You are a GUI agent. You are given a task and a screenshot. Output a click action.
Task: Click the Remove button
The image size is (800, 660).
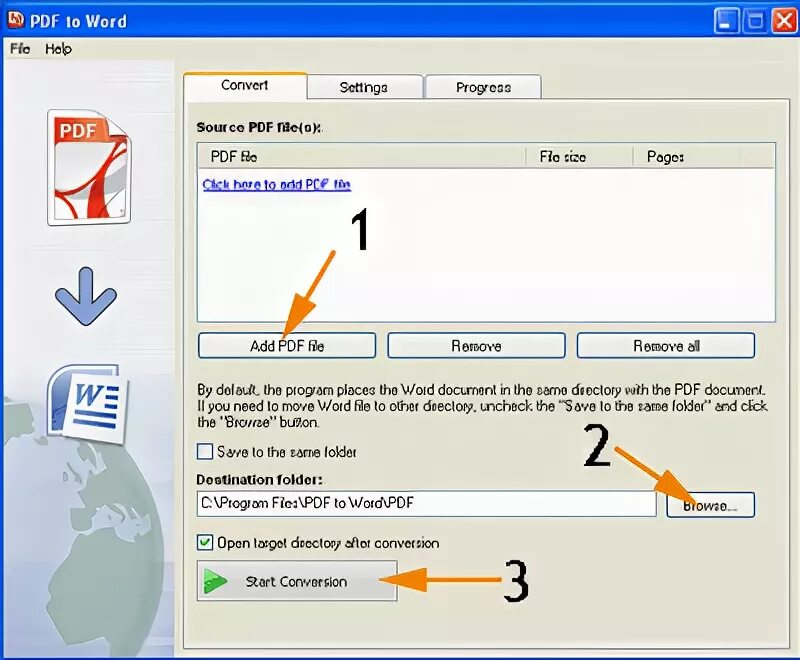476,346
